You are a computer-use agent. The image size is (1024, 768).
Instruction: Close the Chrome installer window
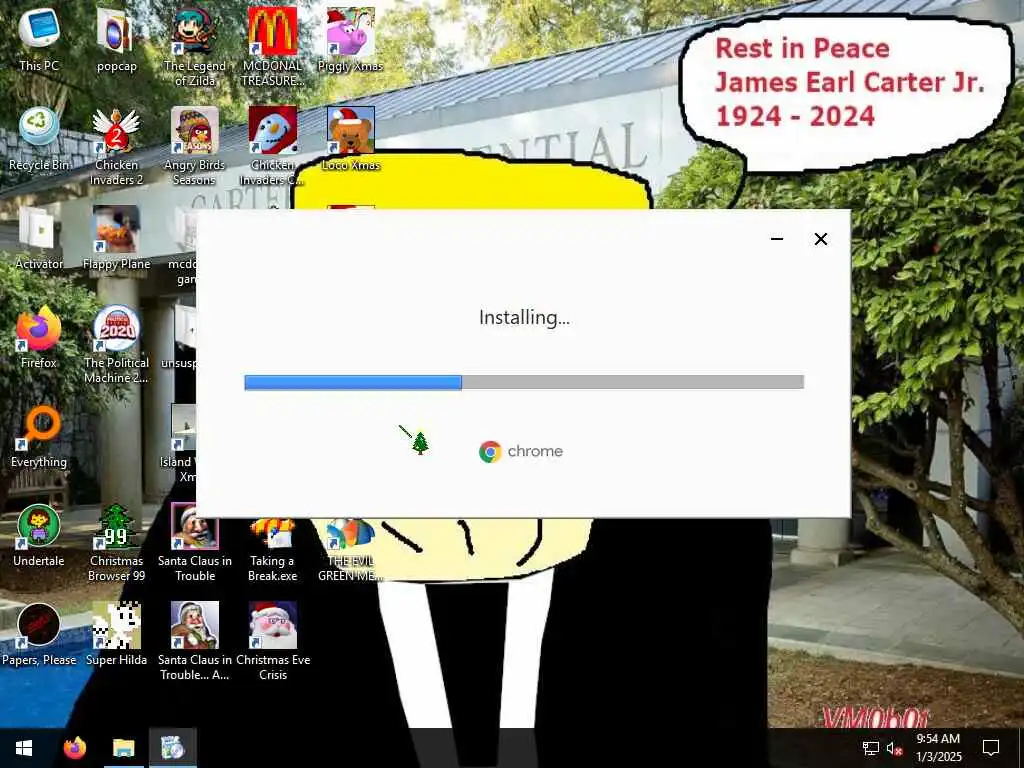pyautogui.click(x=821, y=239)
